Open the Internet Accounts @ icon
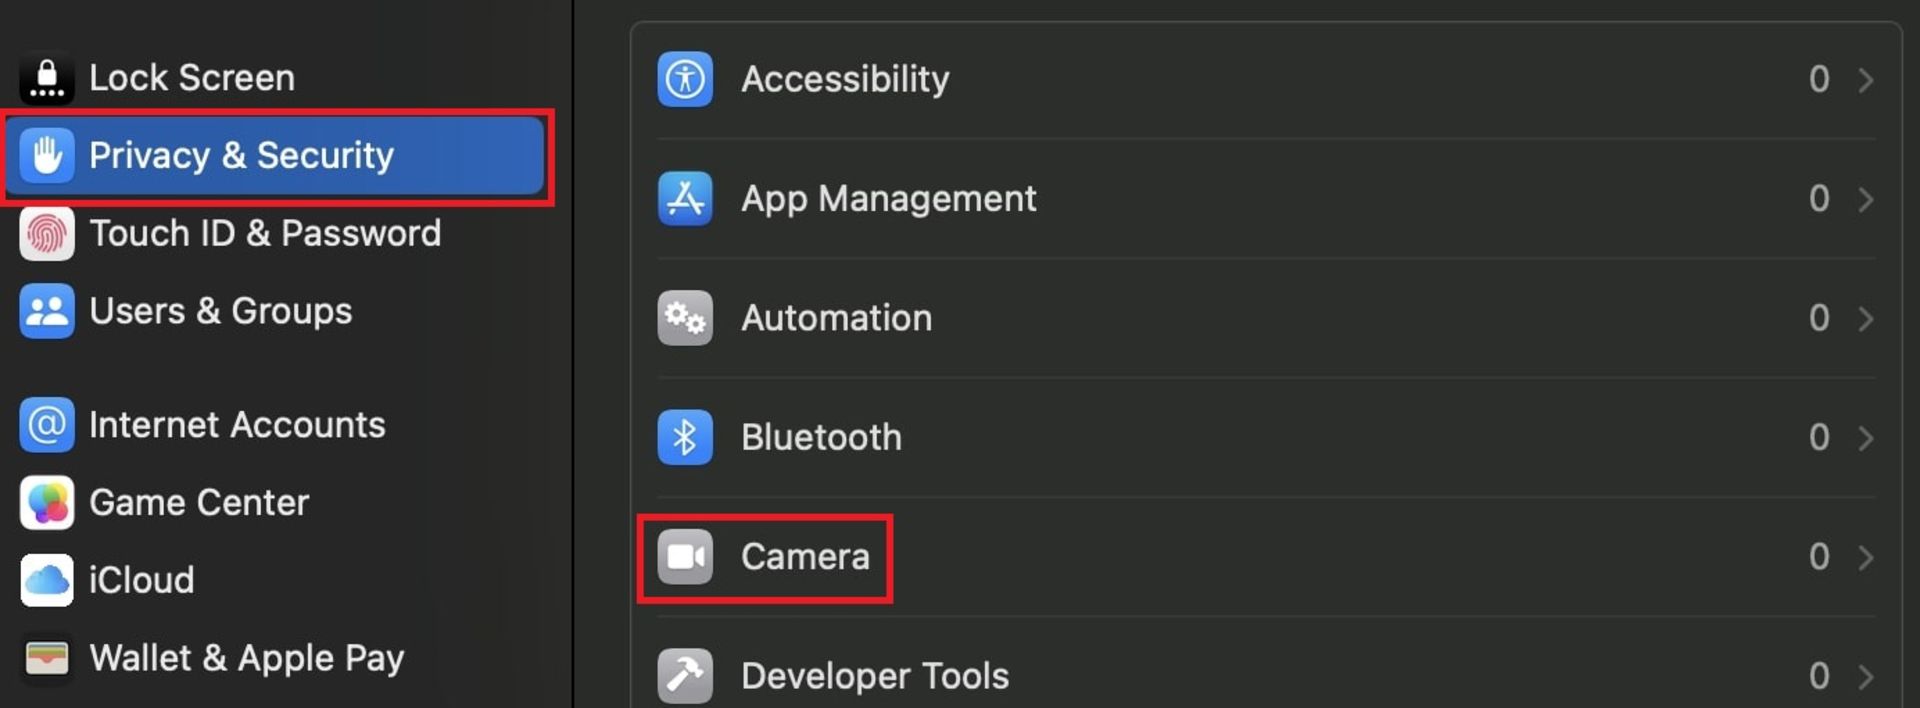Screen dimensions: 1920x708 pos(46,425)
